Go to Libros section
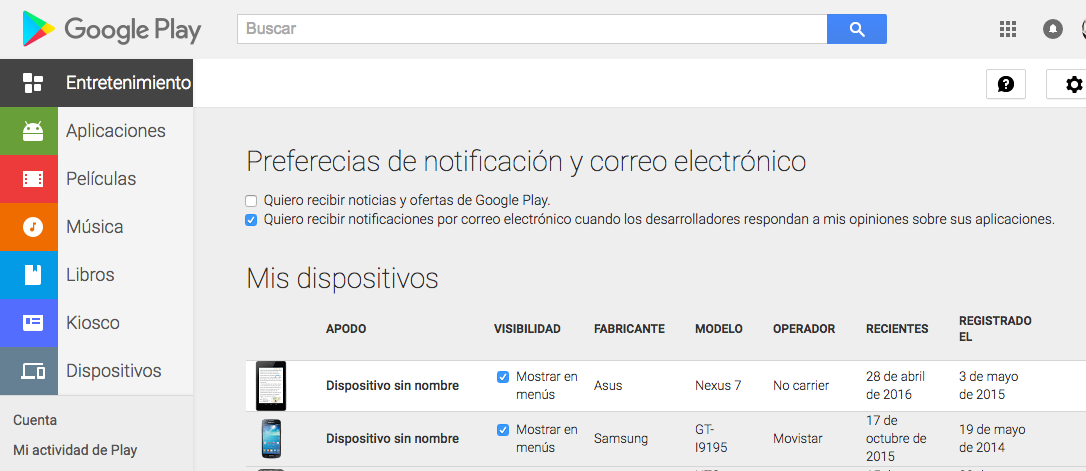1086x471 pixels. [x=90, y=274]
